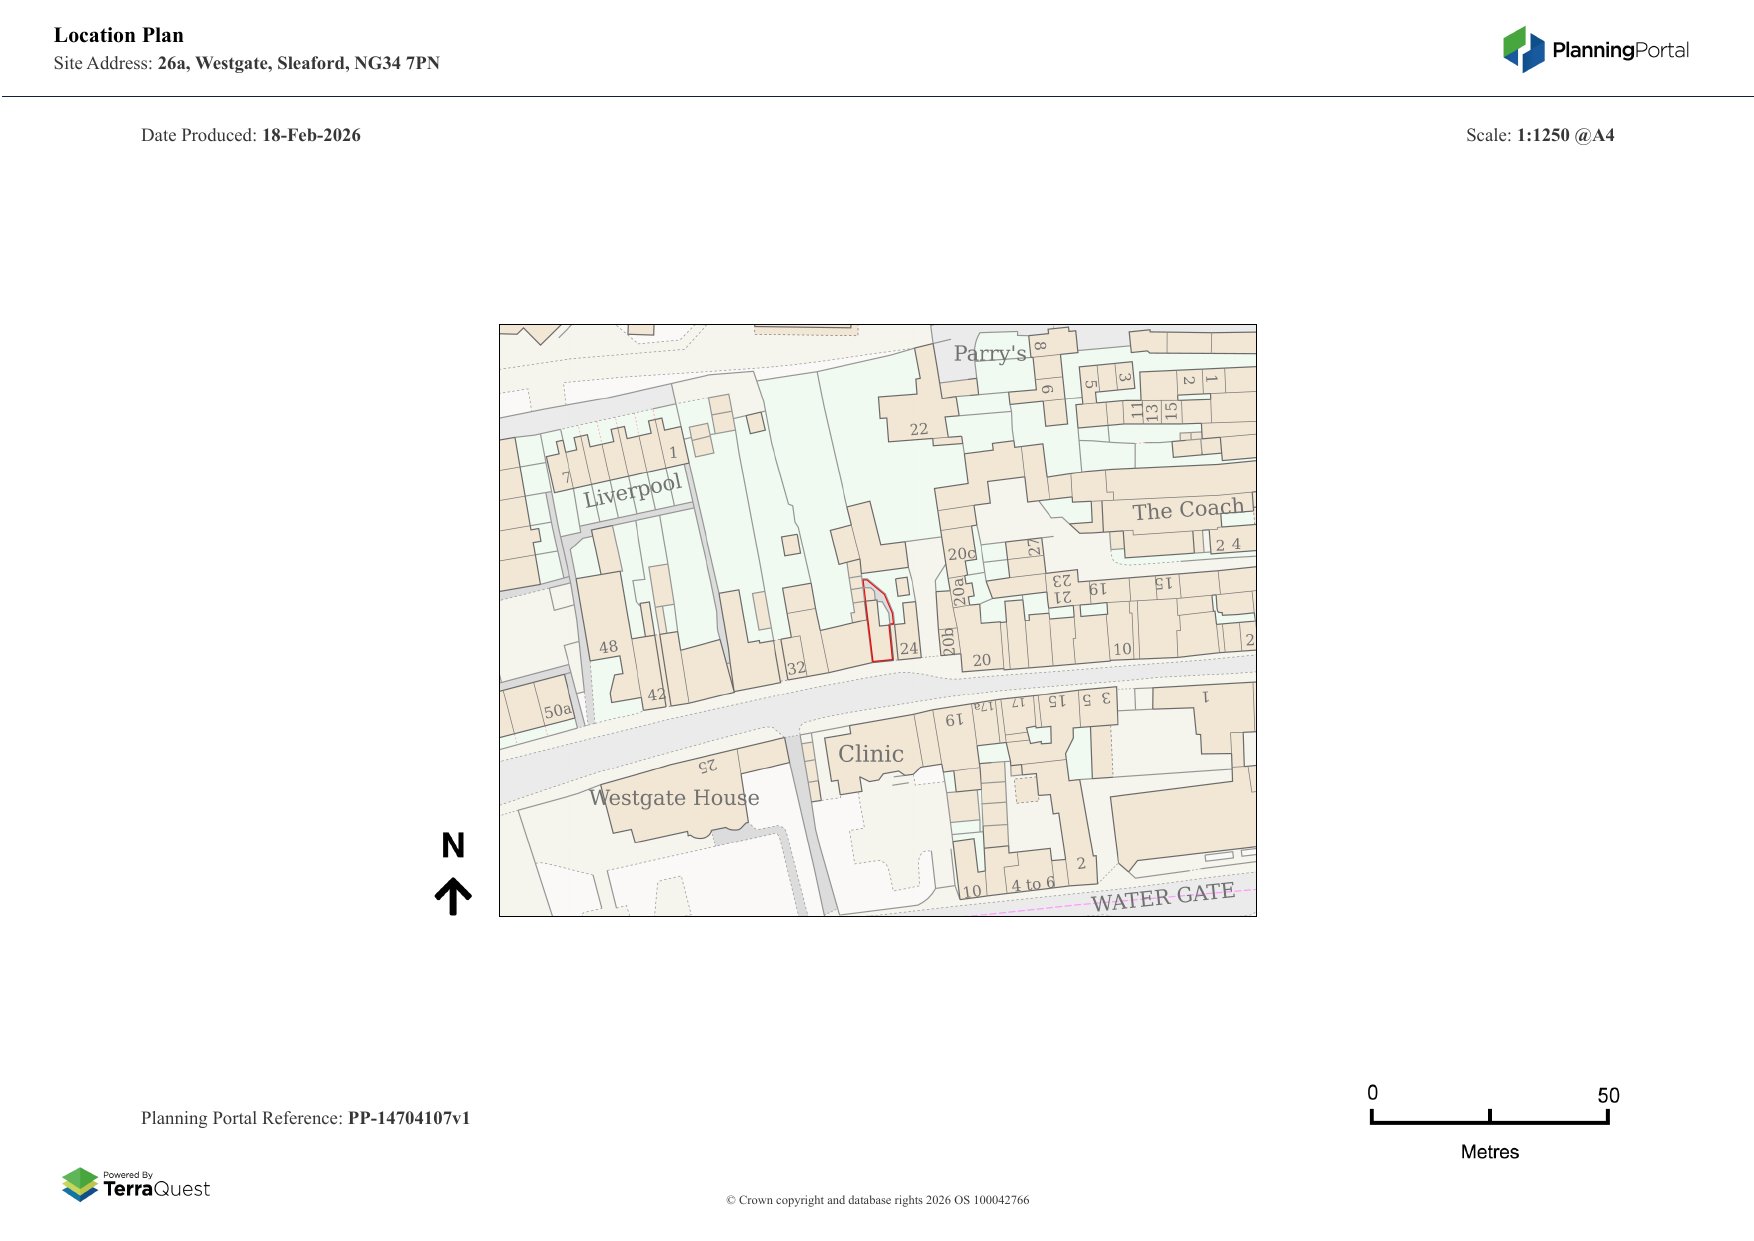Click the Scale 1:1250 @A4 text

coord(1539,135)
